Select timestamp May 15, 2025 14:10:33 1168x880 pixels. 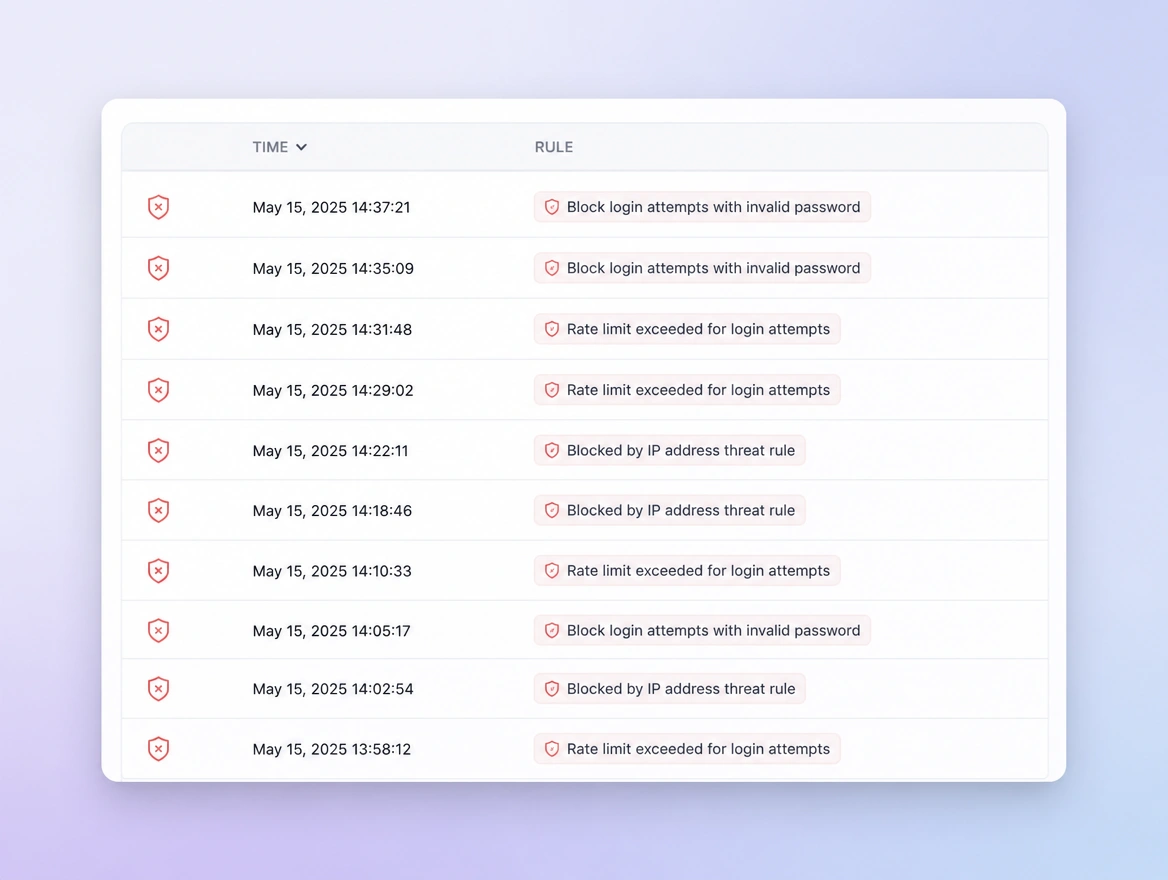(x=332, y=572)
